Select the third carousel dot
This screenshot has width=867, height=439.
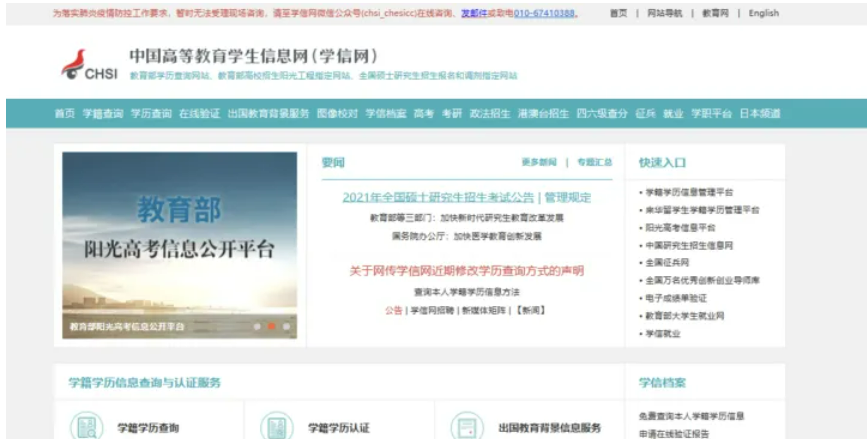click(286, 326)
